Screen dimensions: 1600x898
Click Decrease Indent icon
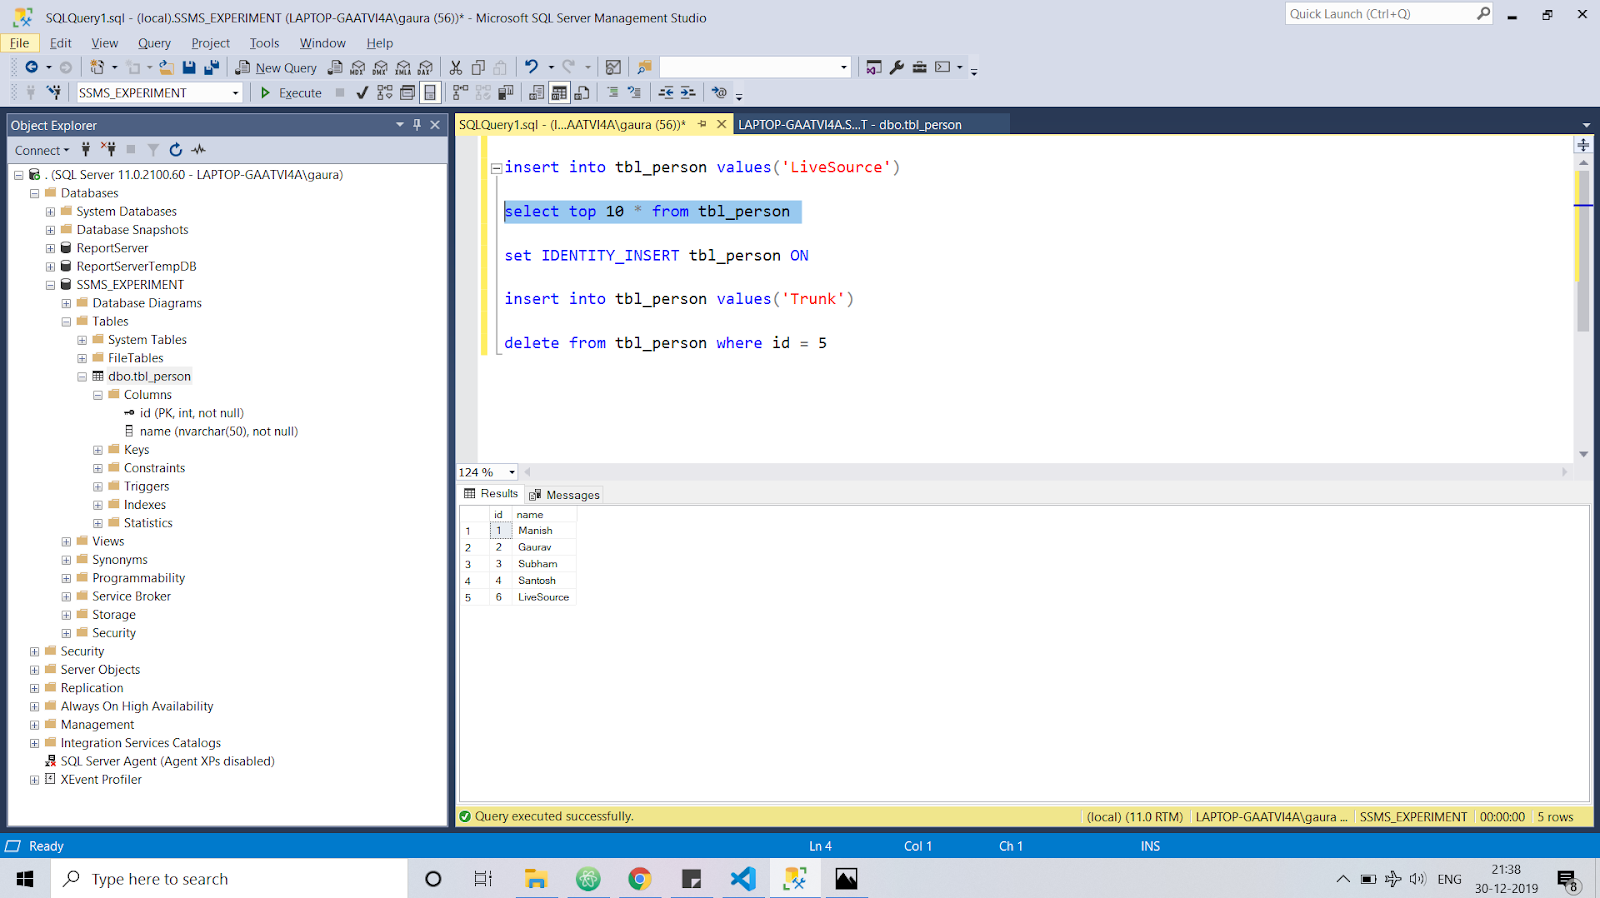[666, 93]
